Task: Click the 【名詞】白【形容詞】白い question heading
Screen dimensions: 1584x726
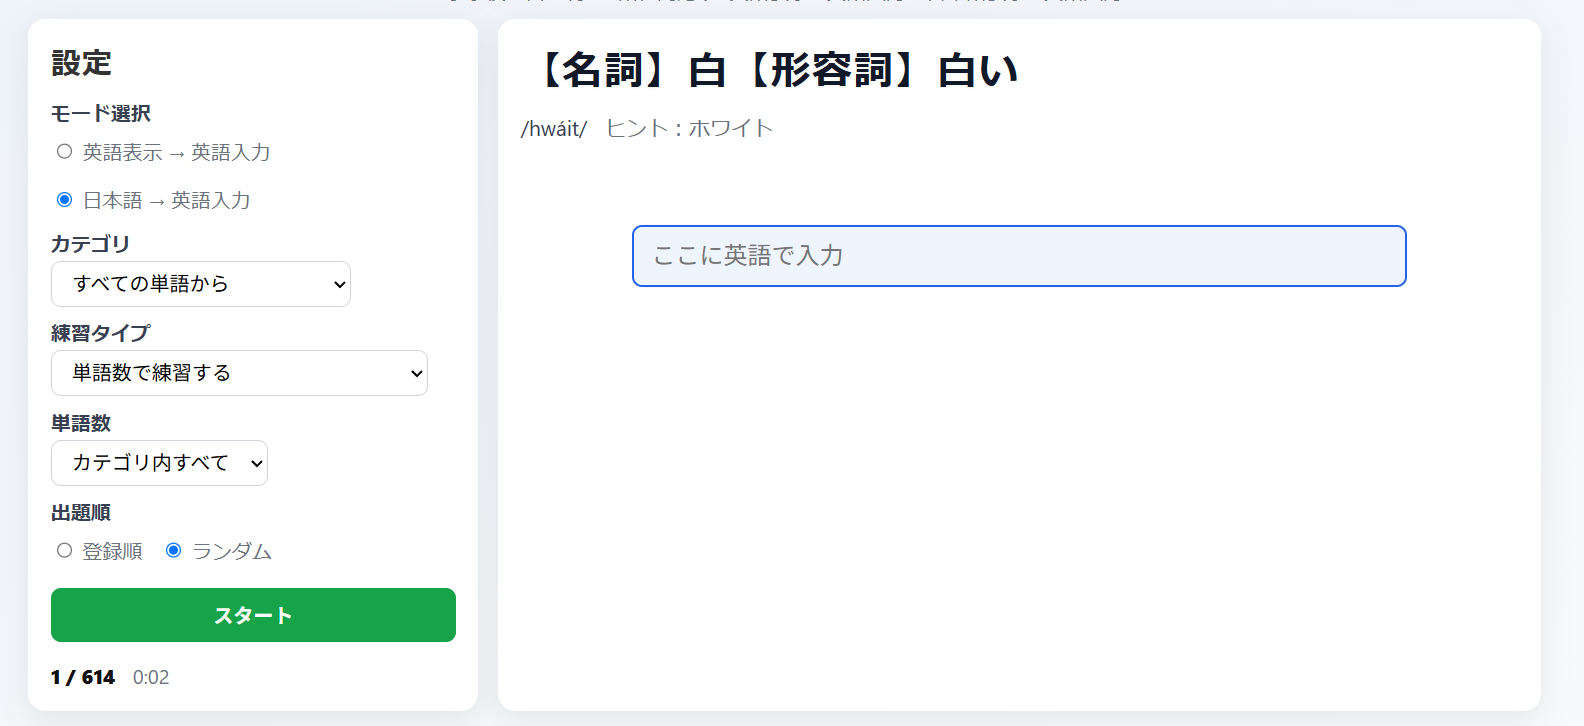Action: coord(777,71)
